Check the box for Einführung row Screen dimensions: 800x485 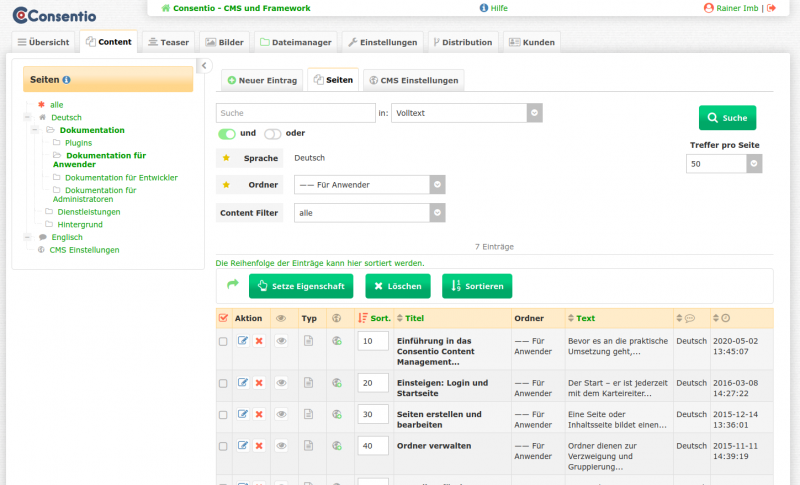(x=223, y=341)
